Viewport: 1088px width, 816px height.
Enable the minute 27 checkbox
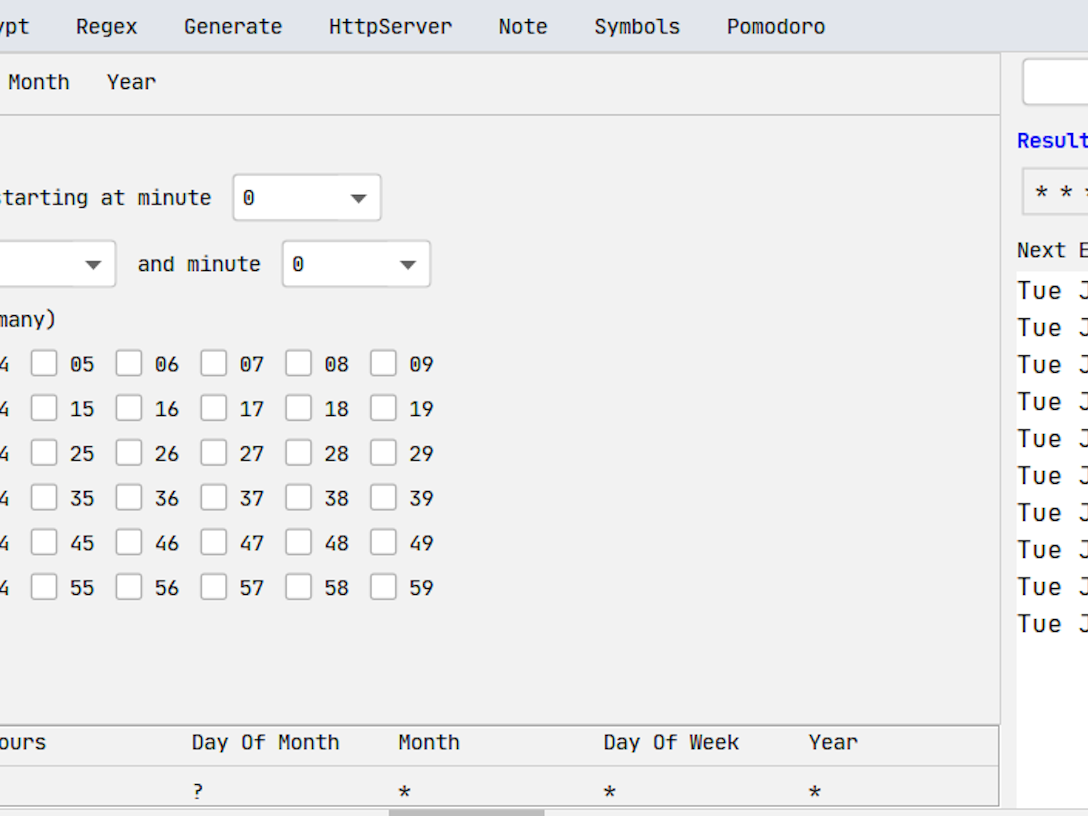[x=213, y=453]
